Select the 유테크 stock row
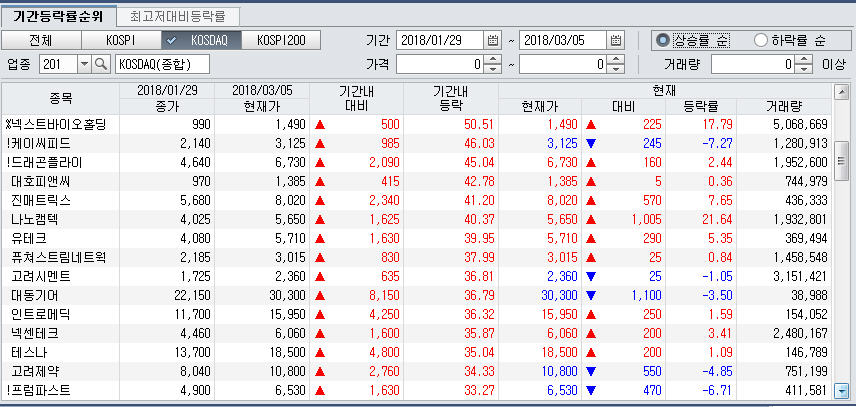 click(417, 238)
